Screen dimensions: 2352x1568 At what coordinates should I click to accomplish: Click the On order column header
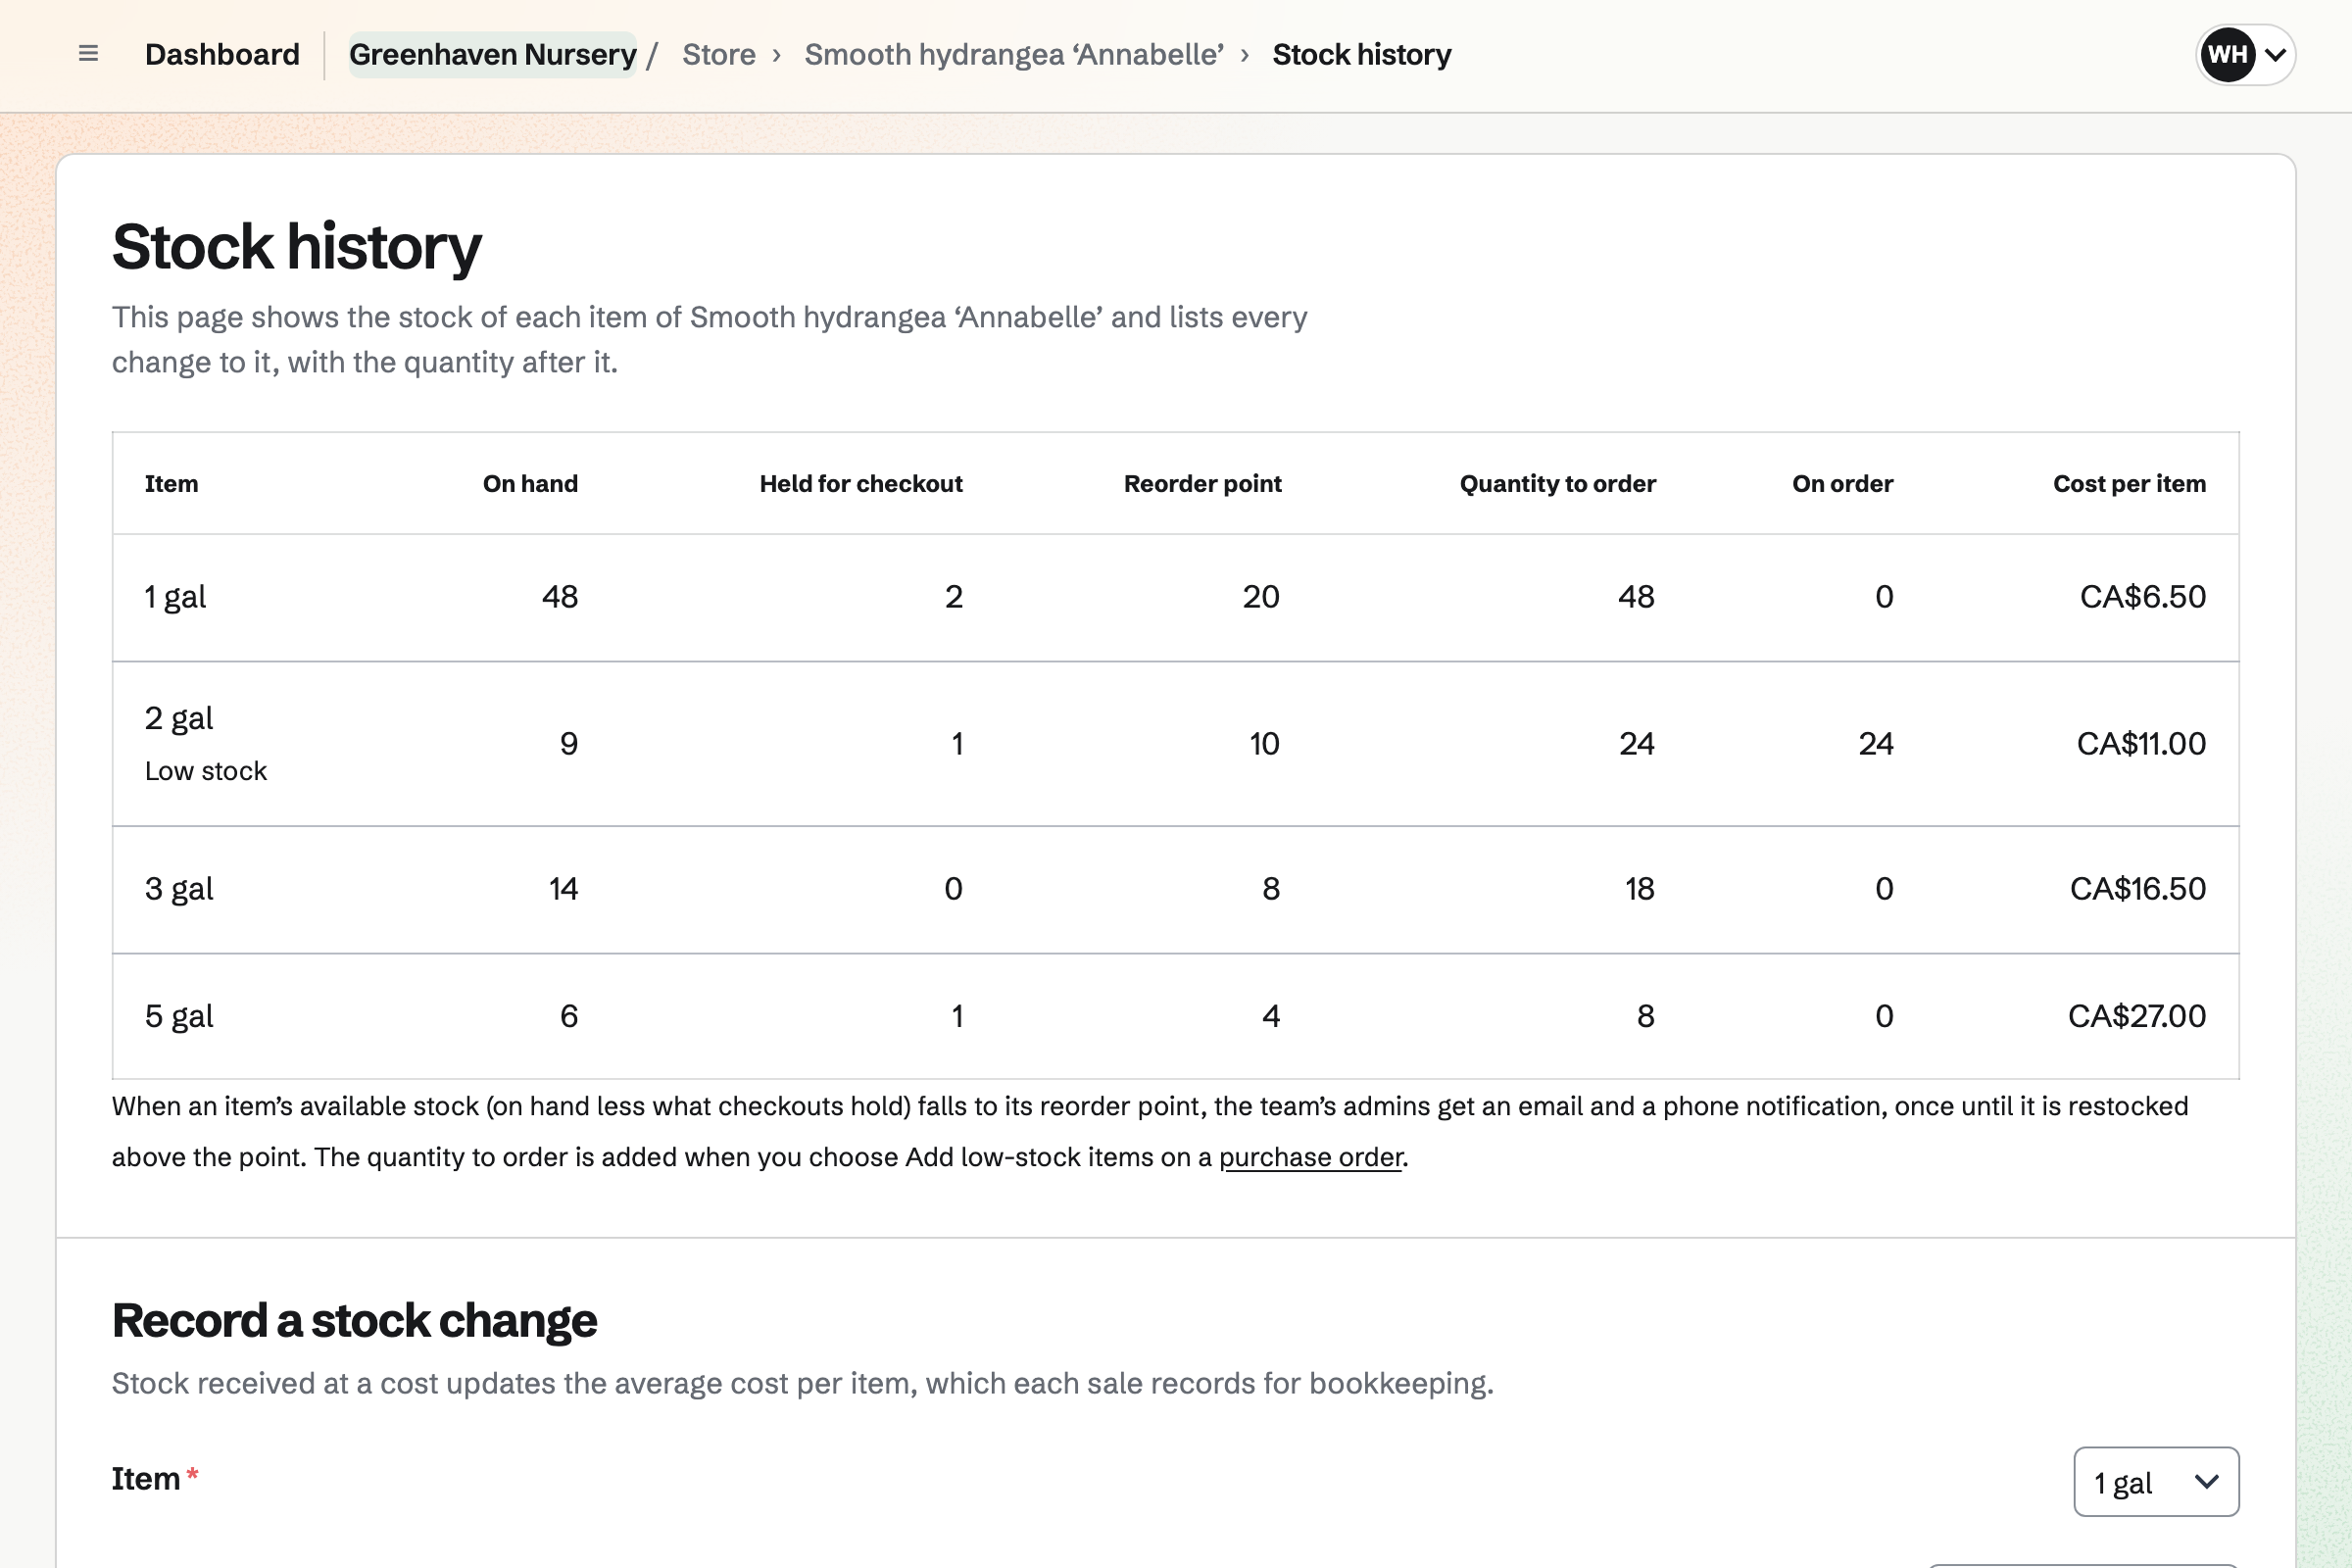point(1842,484)
